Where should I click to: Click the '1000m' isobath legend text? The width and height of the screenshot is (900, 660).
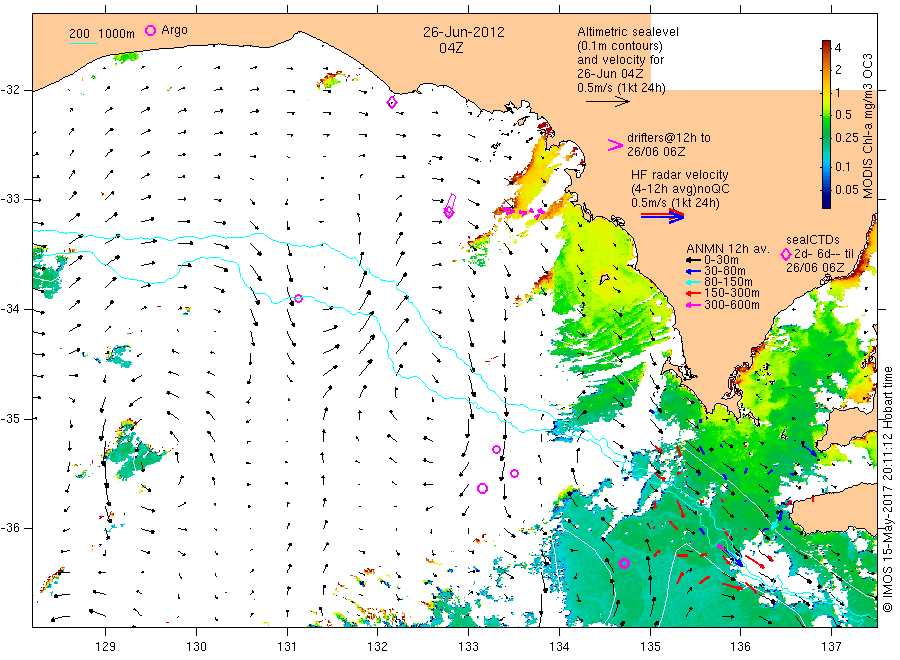pos(117,34)
